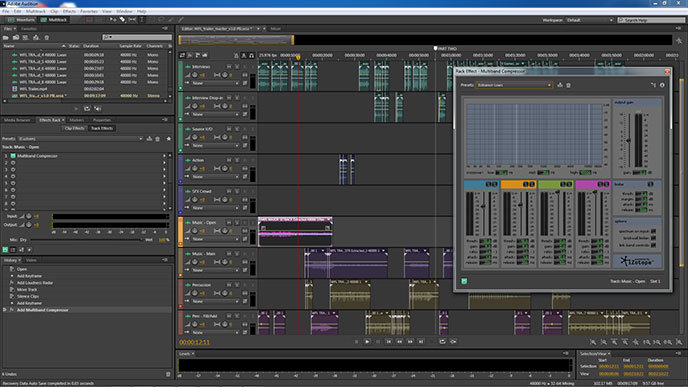Expand slot 1 Multiband Compressor arrow menu
Screen dimensions: 688x387
pyautogui.click(x=165, y=156)
